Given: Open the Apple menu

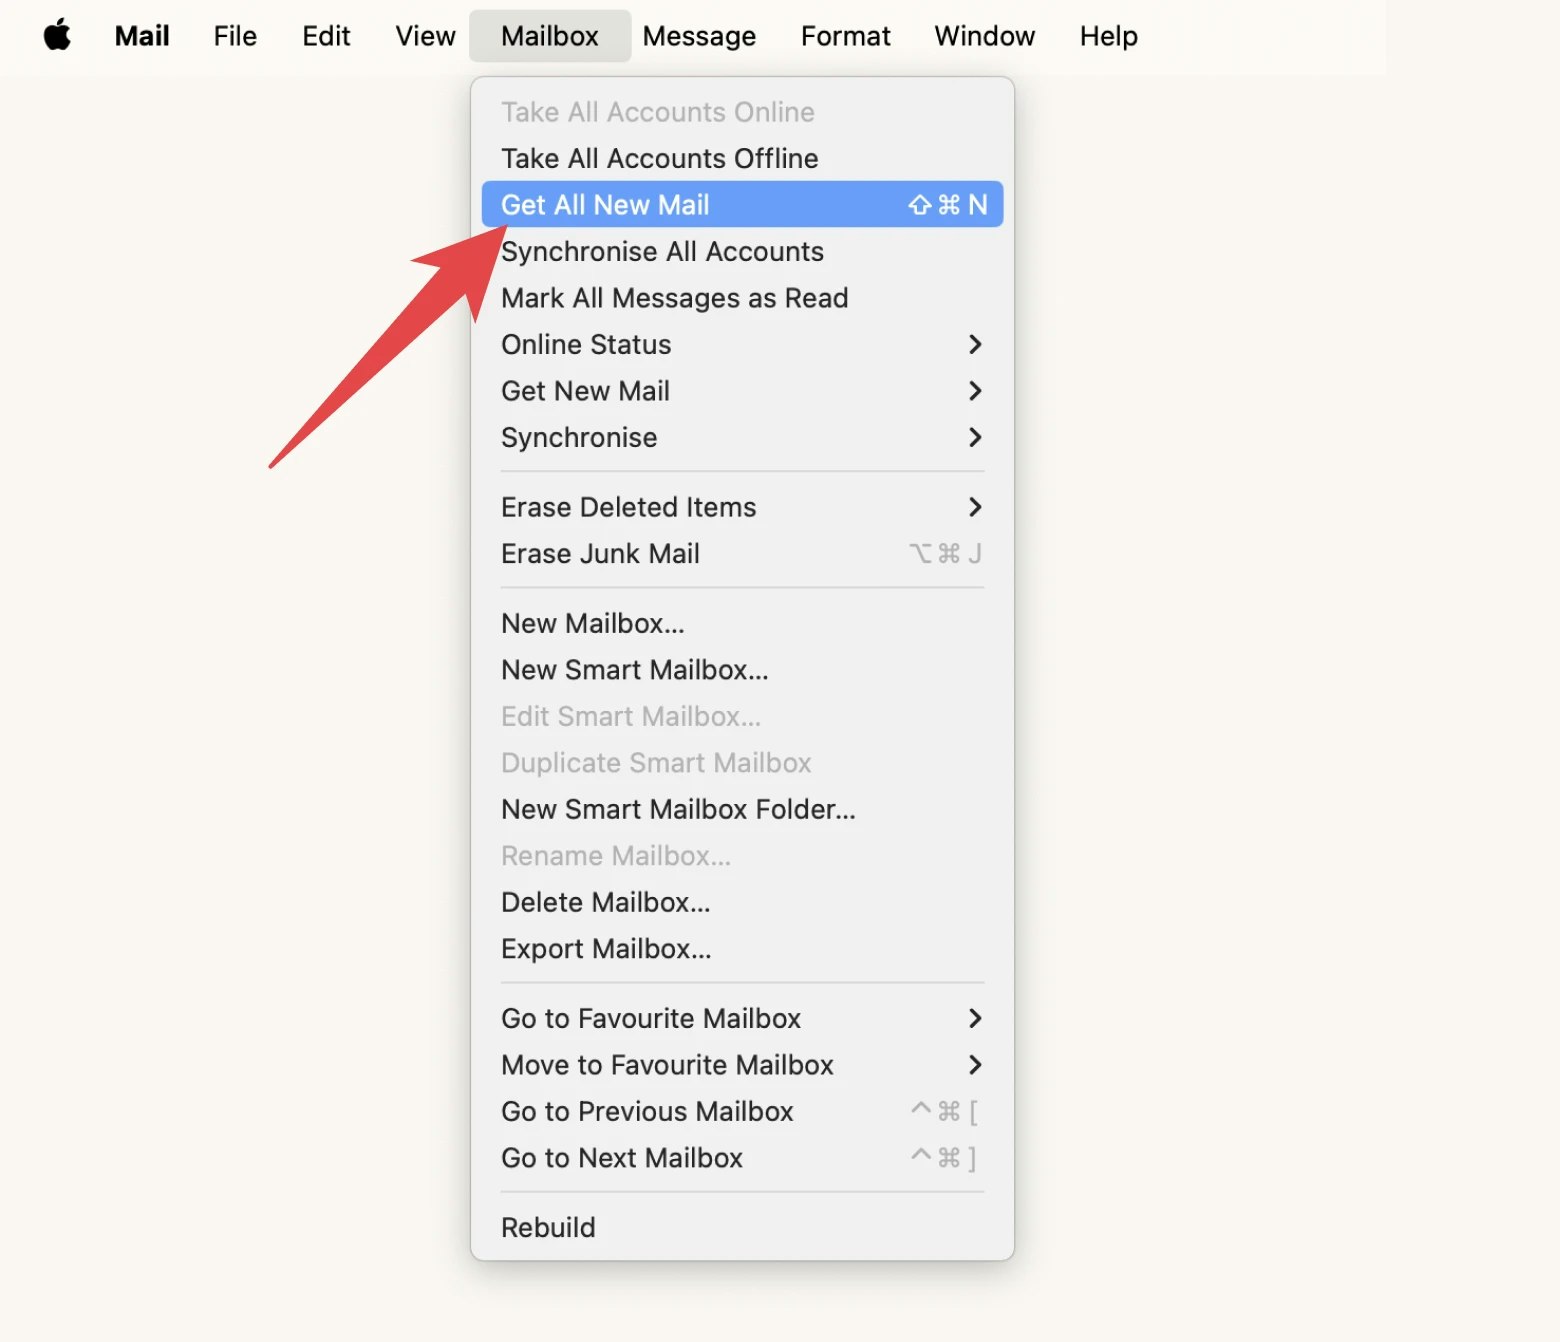Looking at the screenshot, I should pyautogui.click(x=57, y=36).
